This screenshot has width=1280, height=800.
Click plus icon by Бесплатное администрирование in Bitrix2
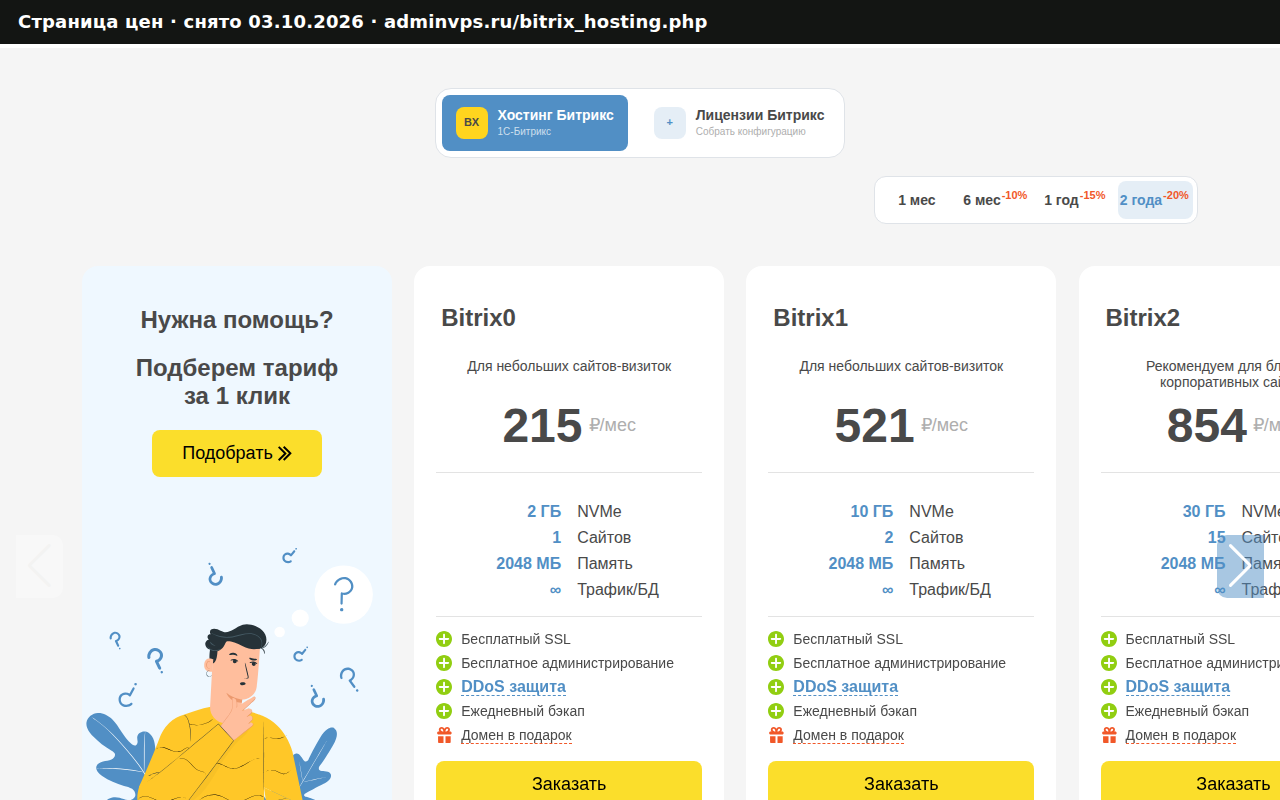[x=1109, y=663]
